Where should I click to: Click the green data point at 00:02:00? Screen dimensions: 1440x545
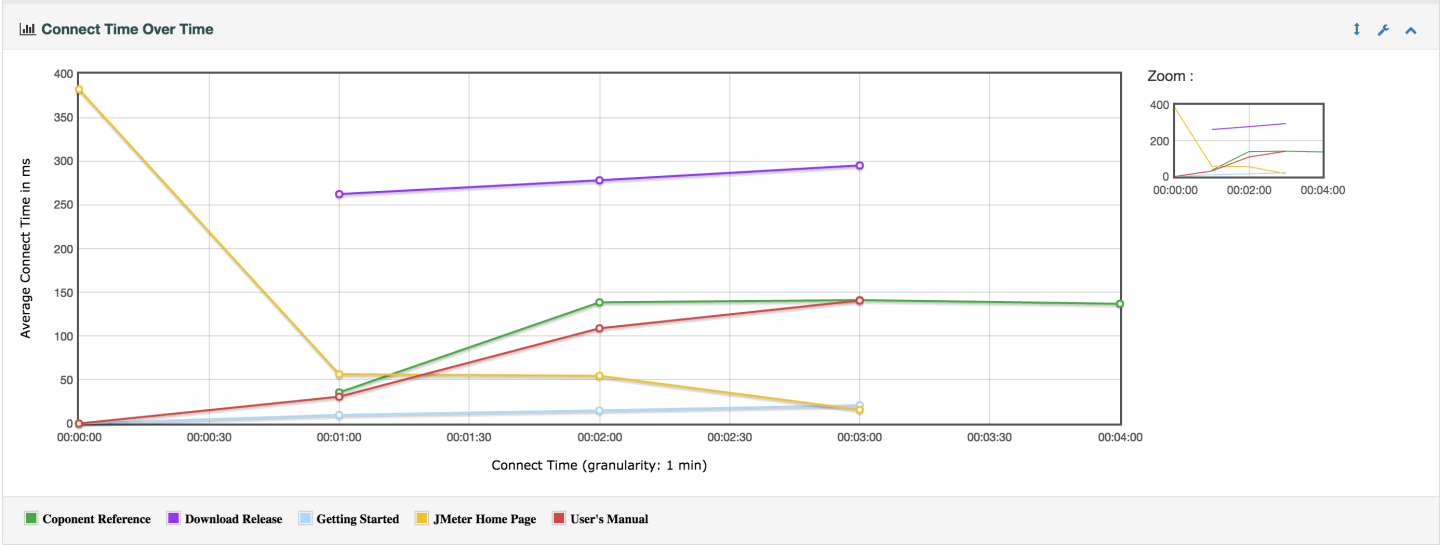coord(599,302)
